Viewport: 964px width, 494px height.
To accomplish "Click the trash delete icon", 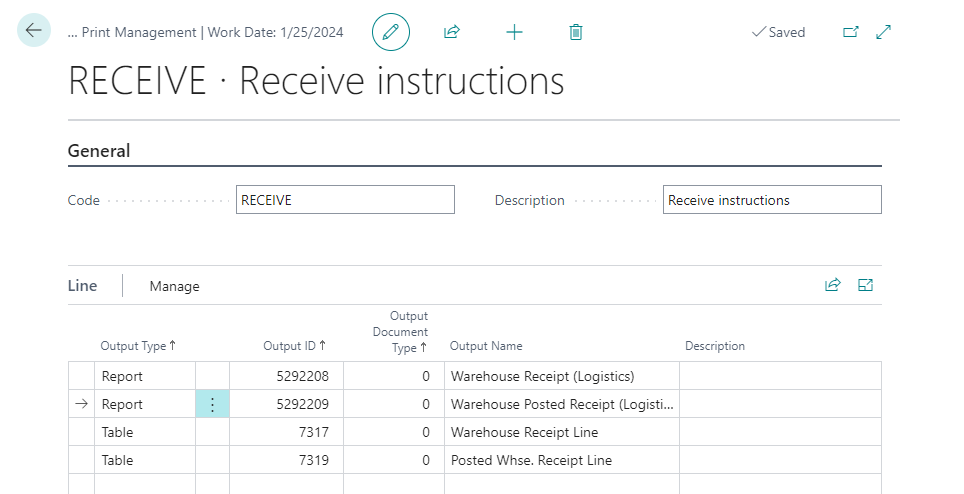I will pyautogui.click(x=576, y=32).
